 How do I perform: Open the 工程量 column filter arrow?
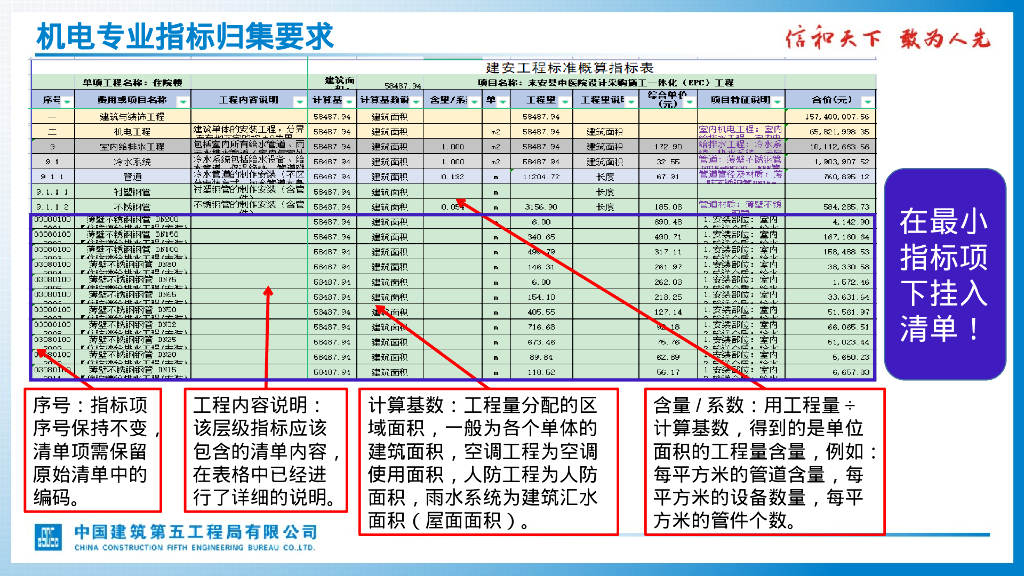(x=565, y=101)
